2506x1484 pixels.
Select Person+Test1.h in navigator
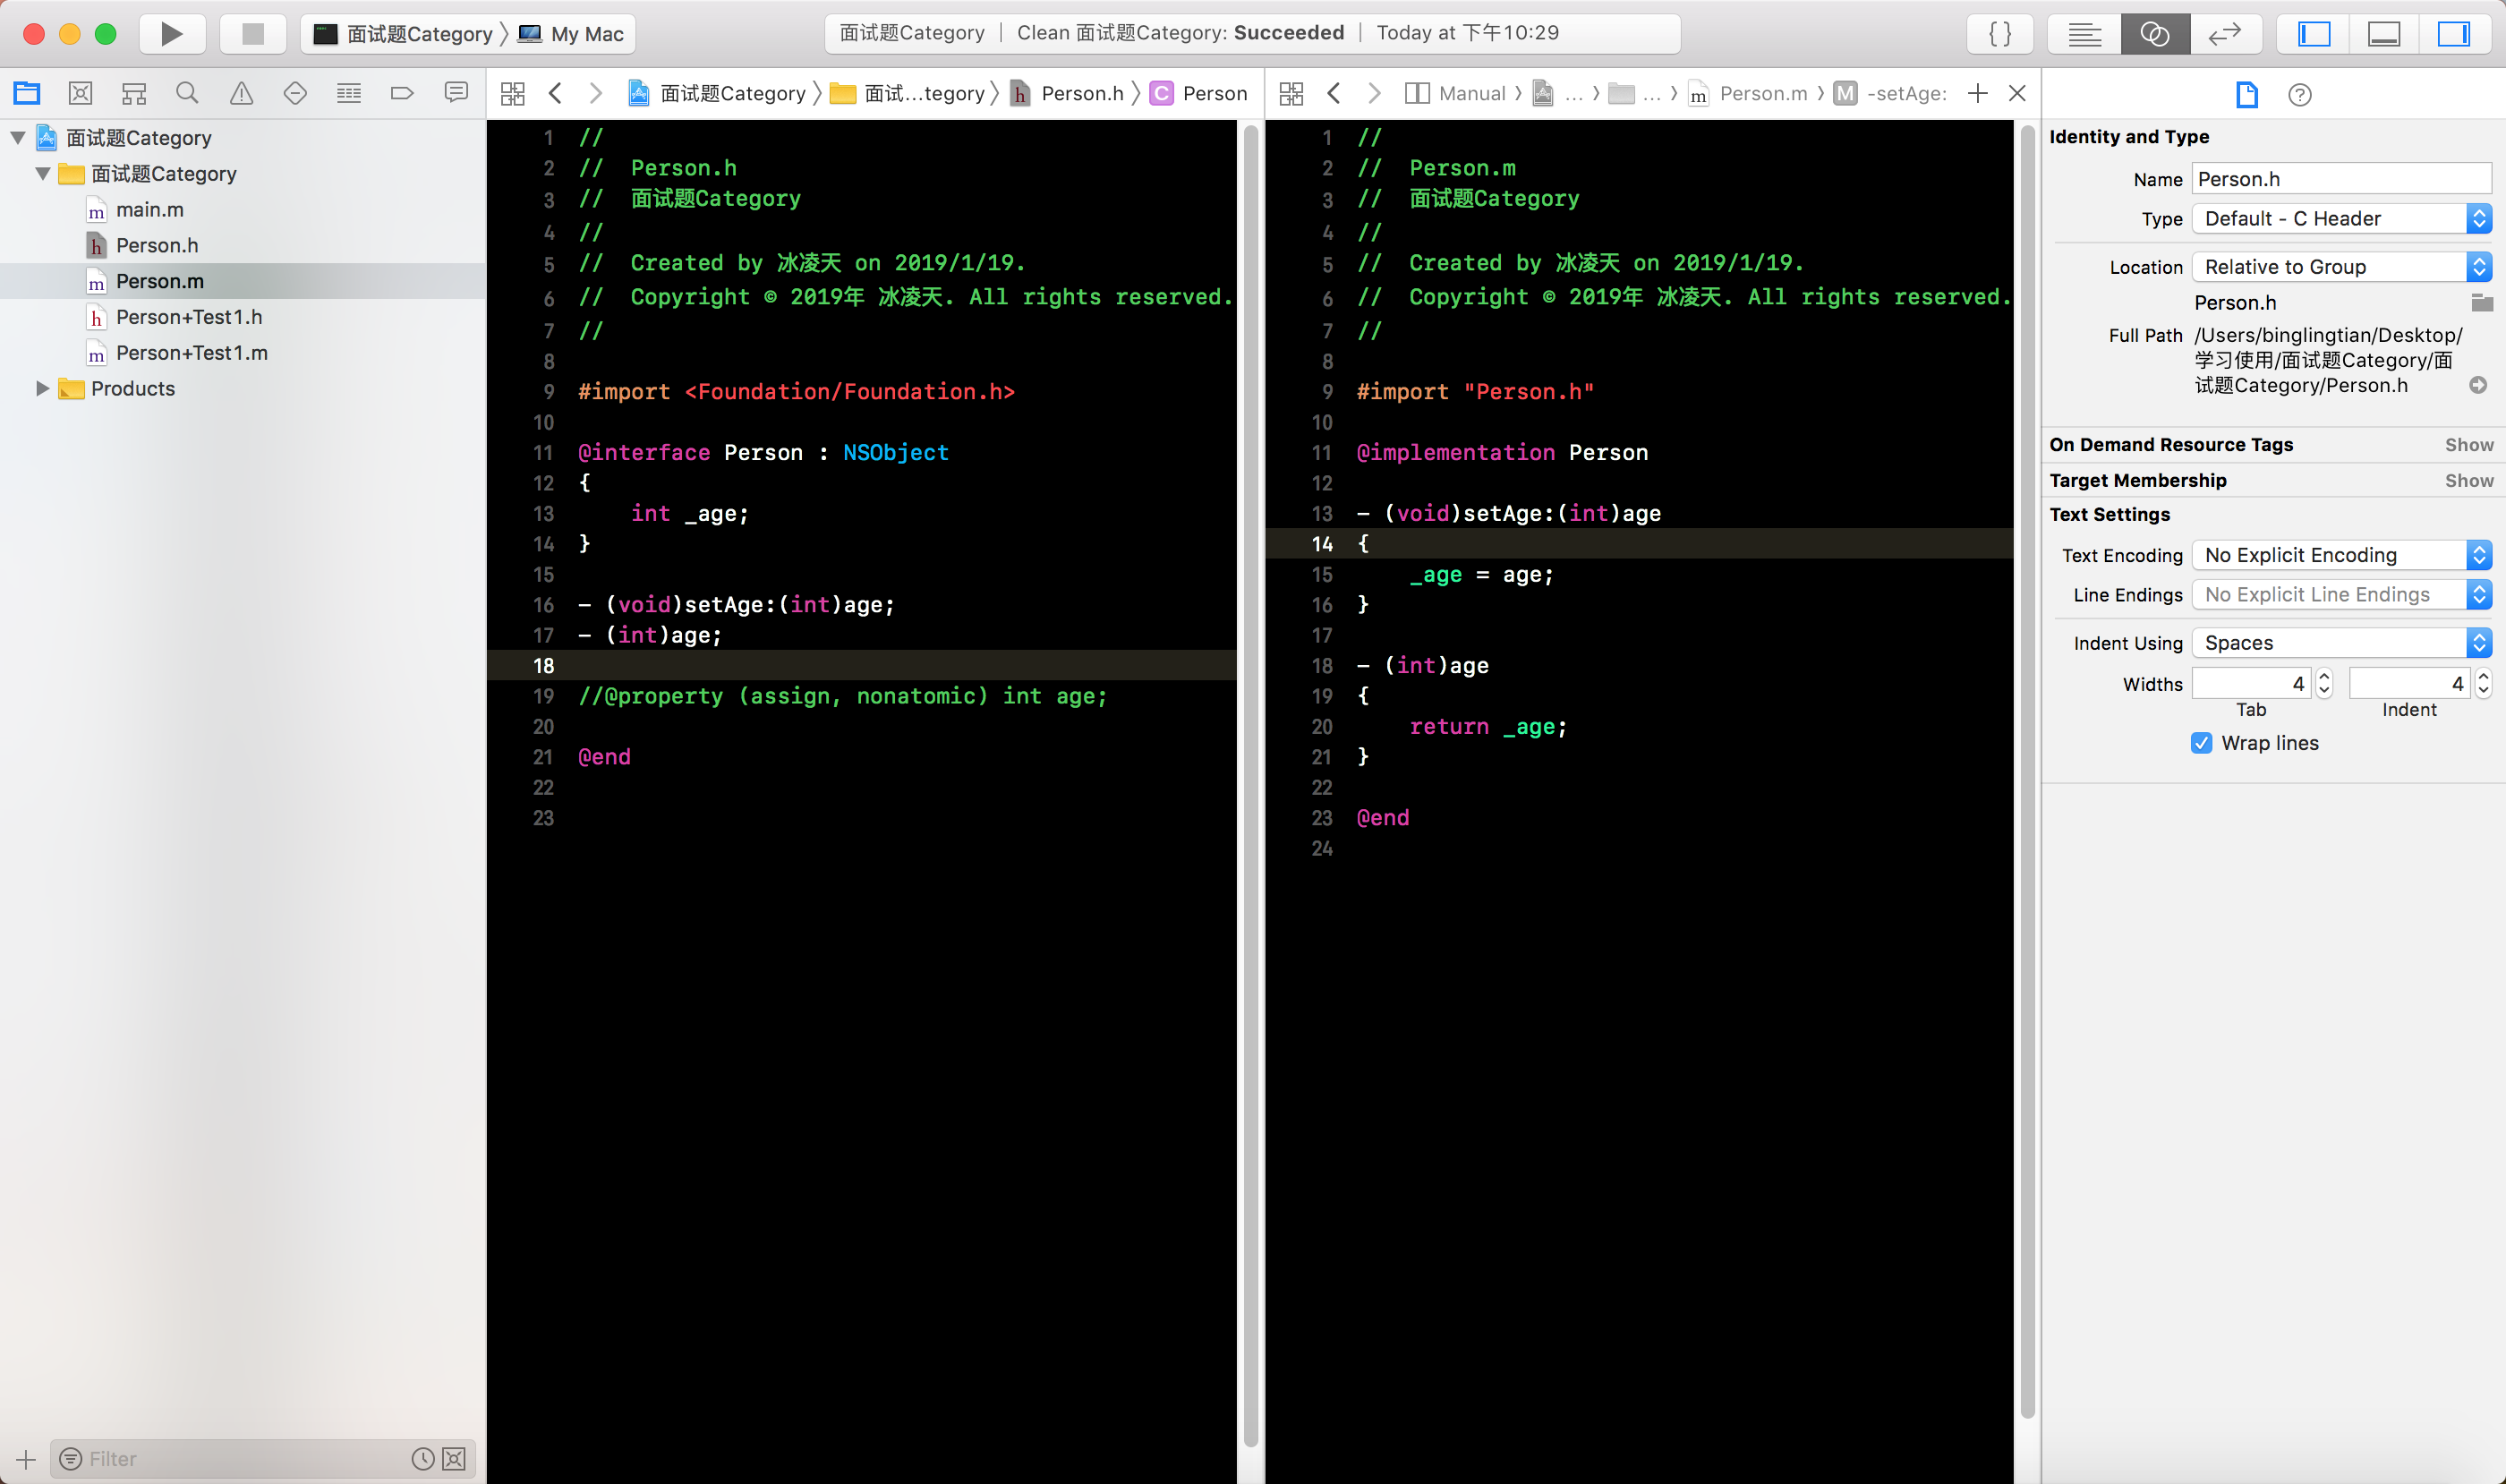(x=188, y=317)
